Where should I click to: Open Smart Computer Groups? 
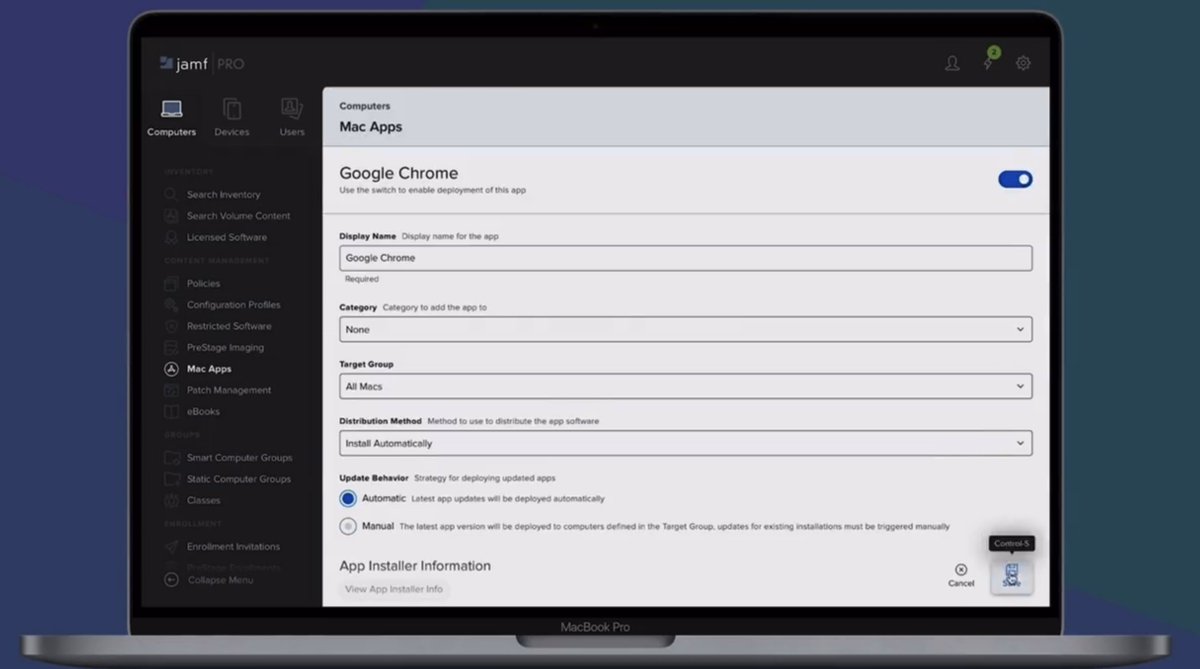click(240, 458)
